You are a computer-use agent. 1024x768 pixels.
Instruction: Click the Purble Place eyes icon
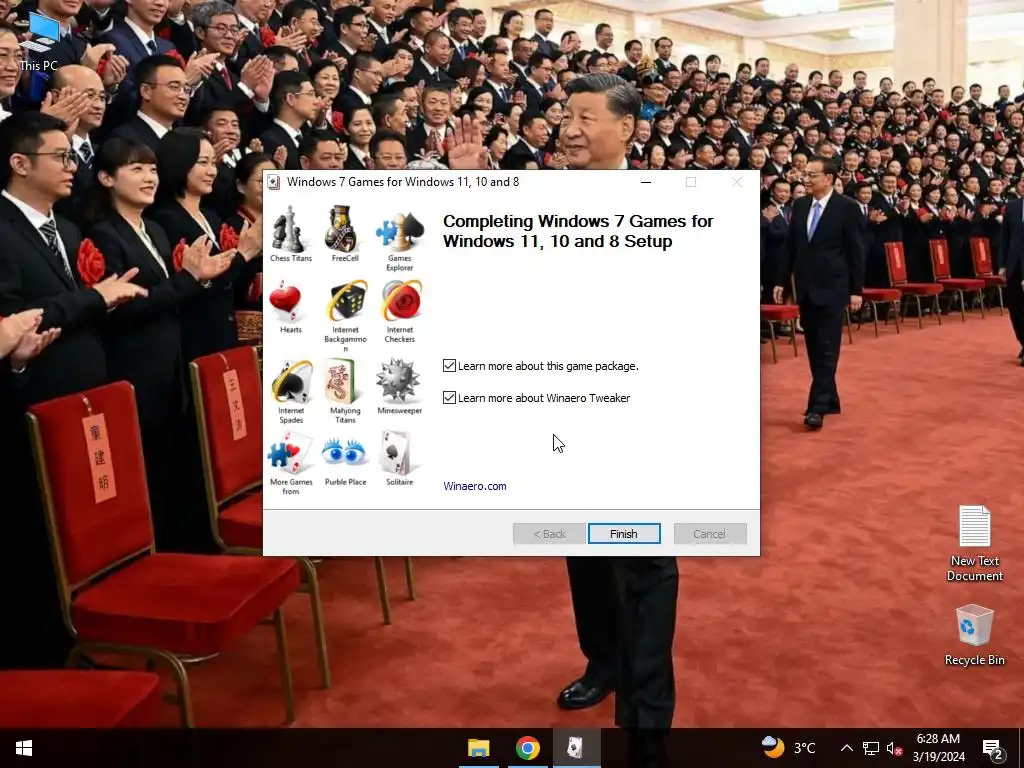(x=344, y=452)
